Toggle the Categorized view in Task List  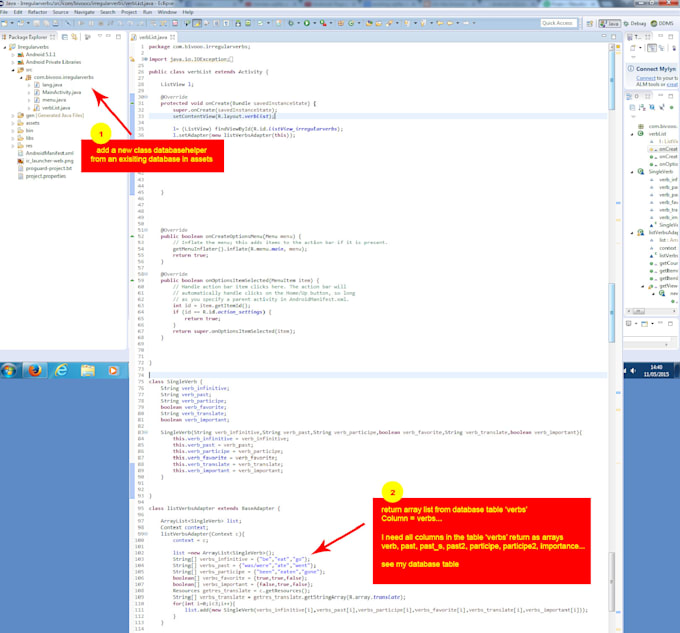pos(652,48)
